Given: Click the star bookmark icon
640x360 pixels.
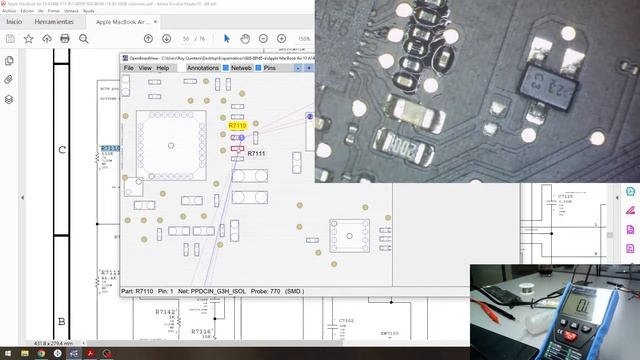Looking at the screenshot, I should point(29,39).
